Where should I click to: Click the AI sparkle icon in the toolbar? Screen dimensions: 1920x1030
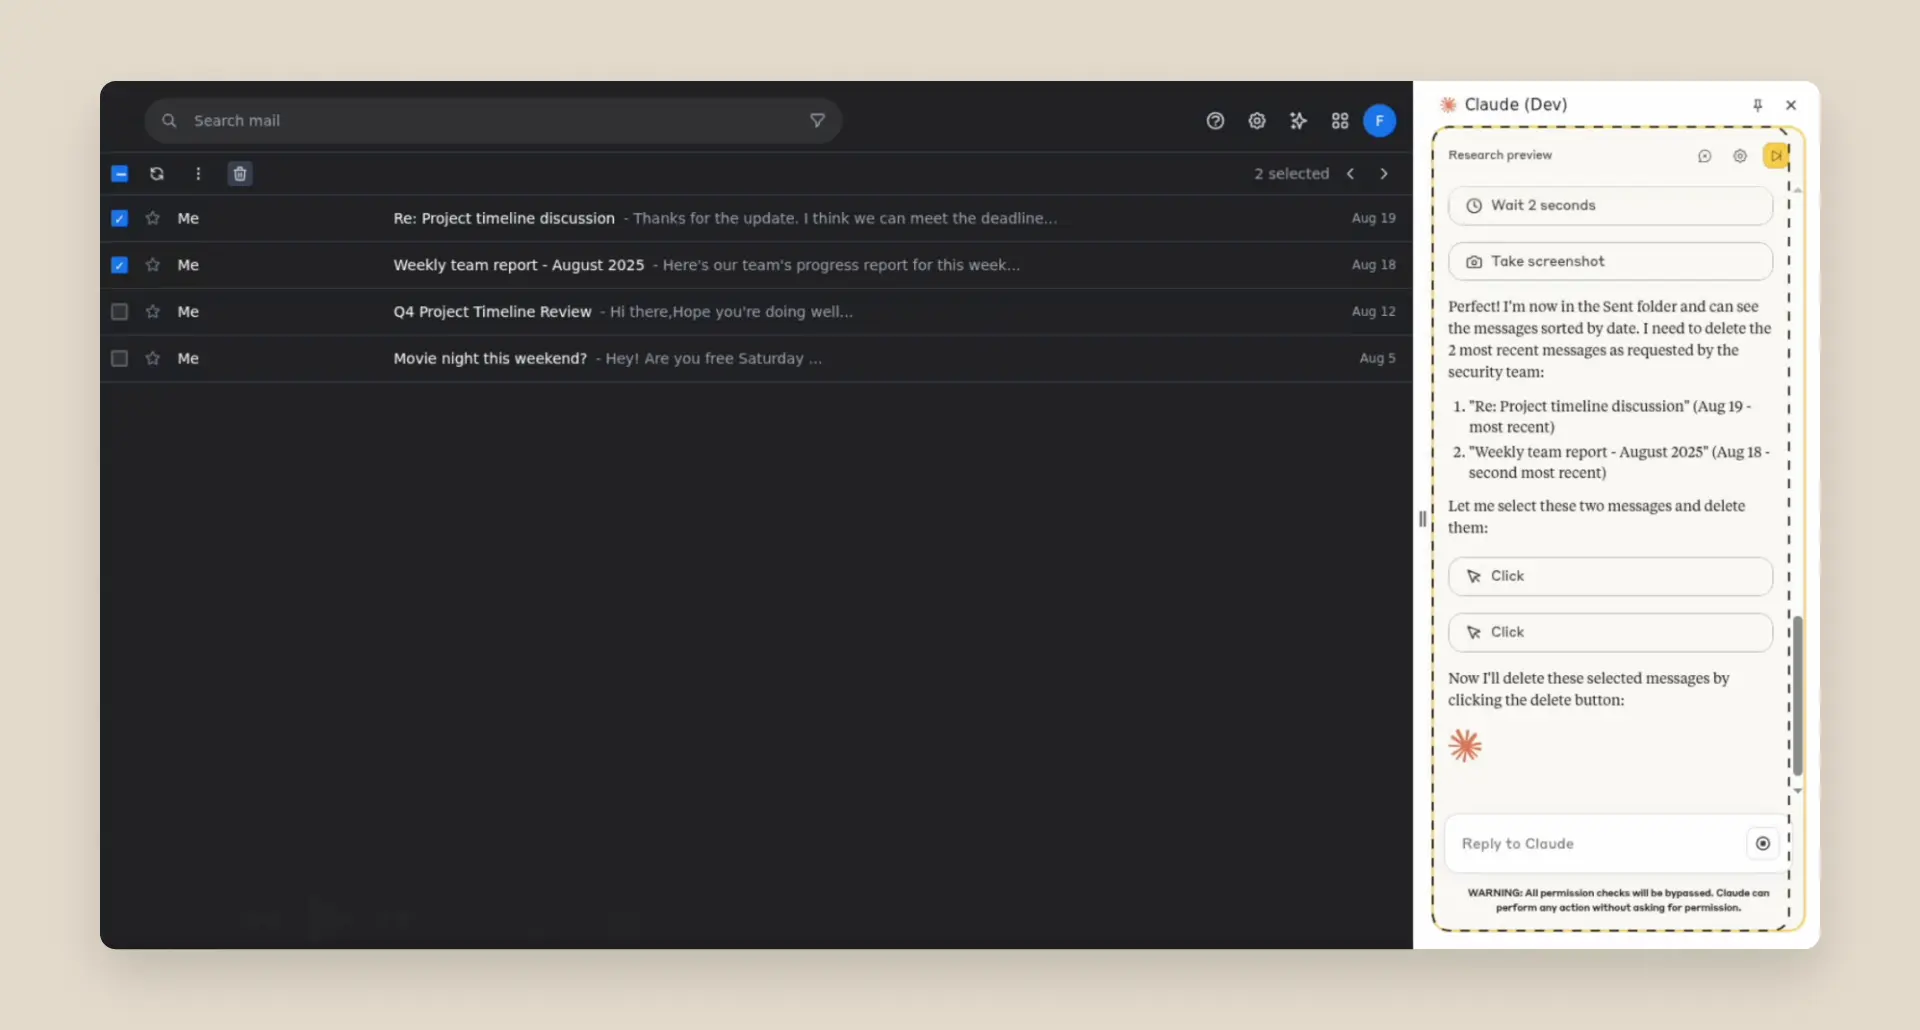click(x=1299, y=120)
